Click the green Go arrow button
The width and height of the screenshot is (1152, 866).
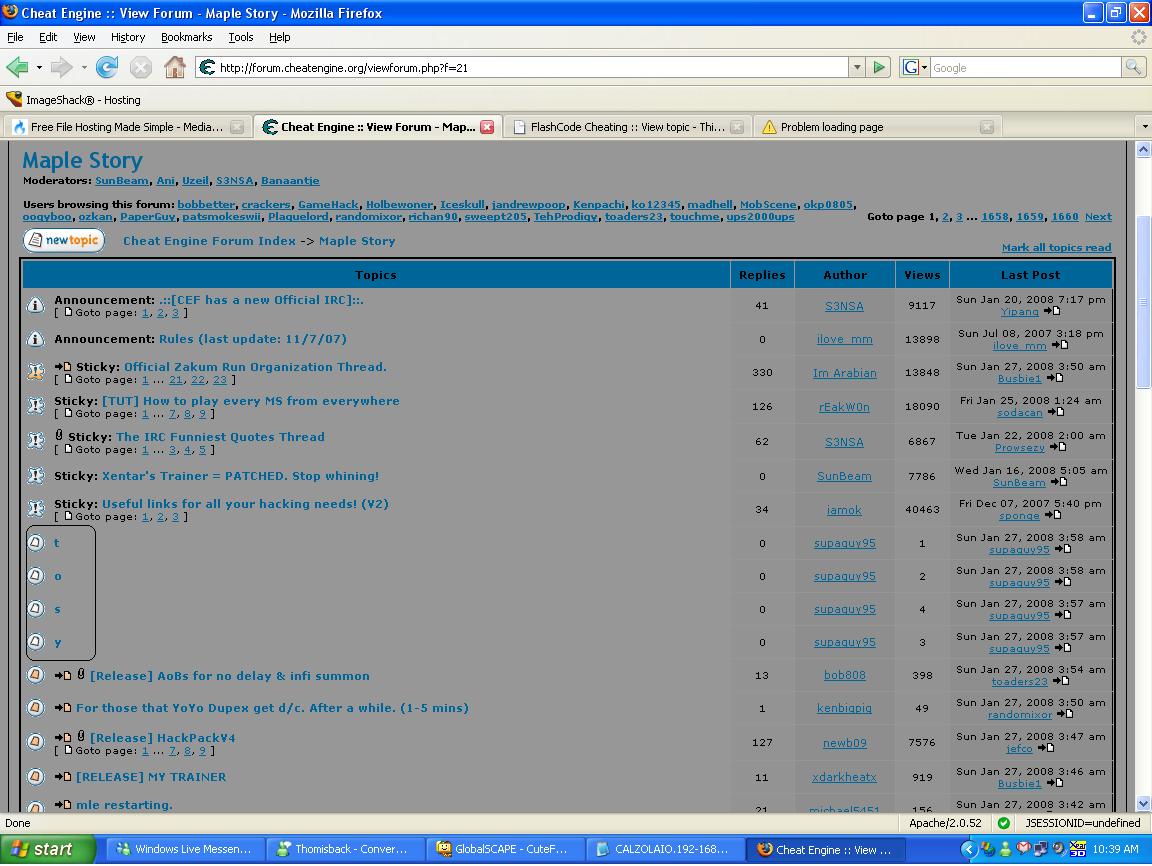tap(879, 68)
